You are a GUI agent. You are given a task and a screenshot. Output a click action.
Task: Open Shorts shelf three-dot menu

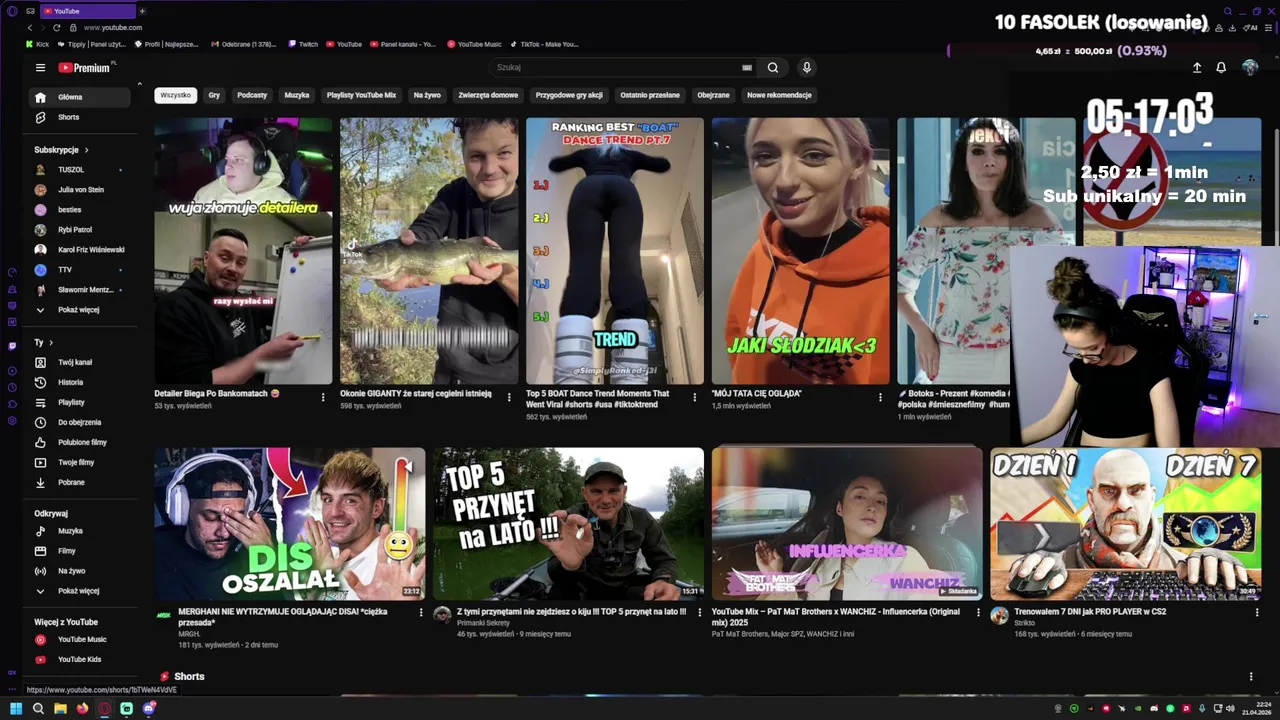tap(1251, 677)
